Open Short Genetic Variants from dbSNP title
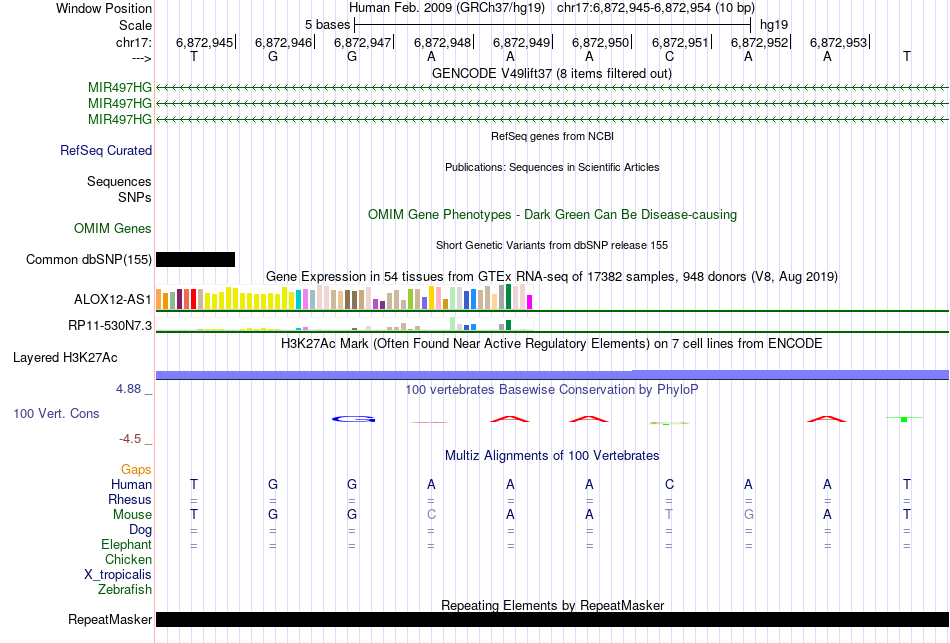 pyautogui.click(x=552, y=245)
